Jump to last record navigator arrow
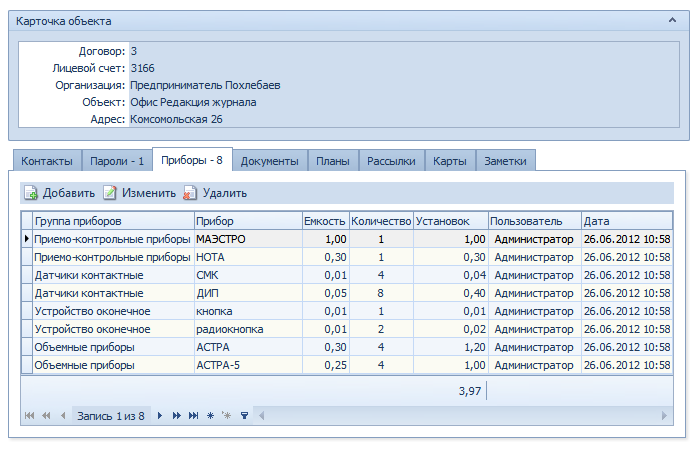 coord(193,416)
